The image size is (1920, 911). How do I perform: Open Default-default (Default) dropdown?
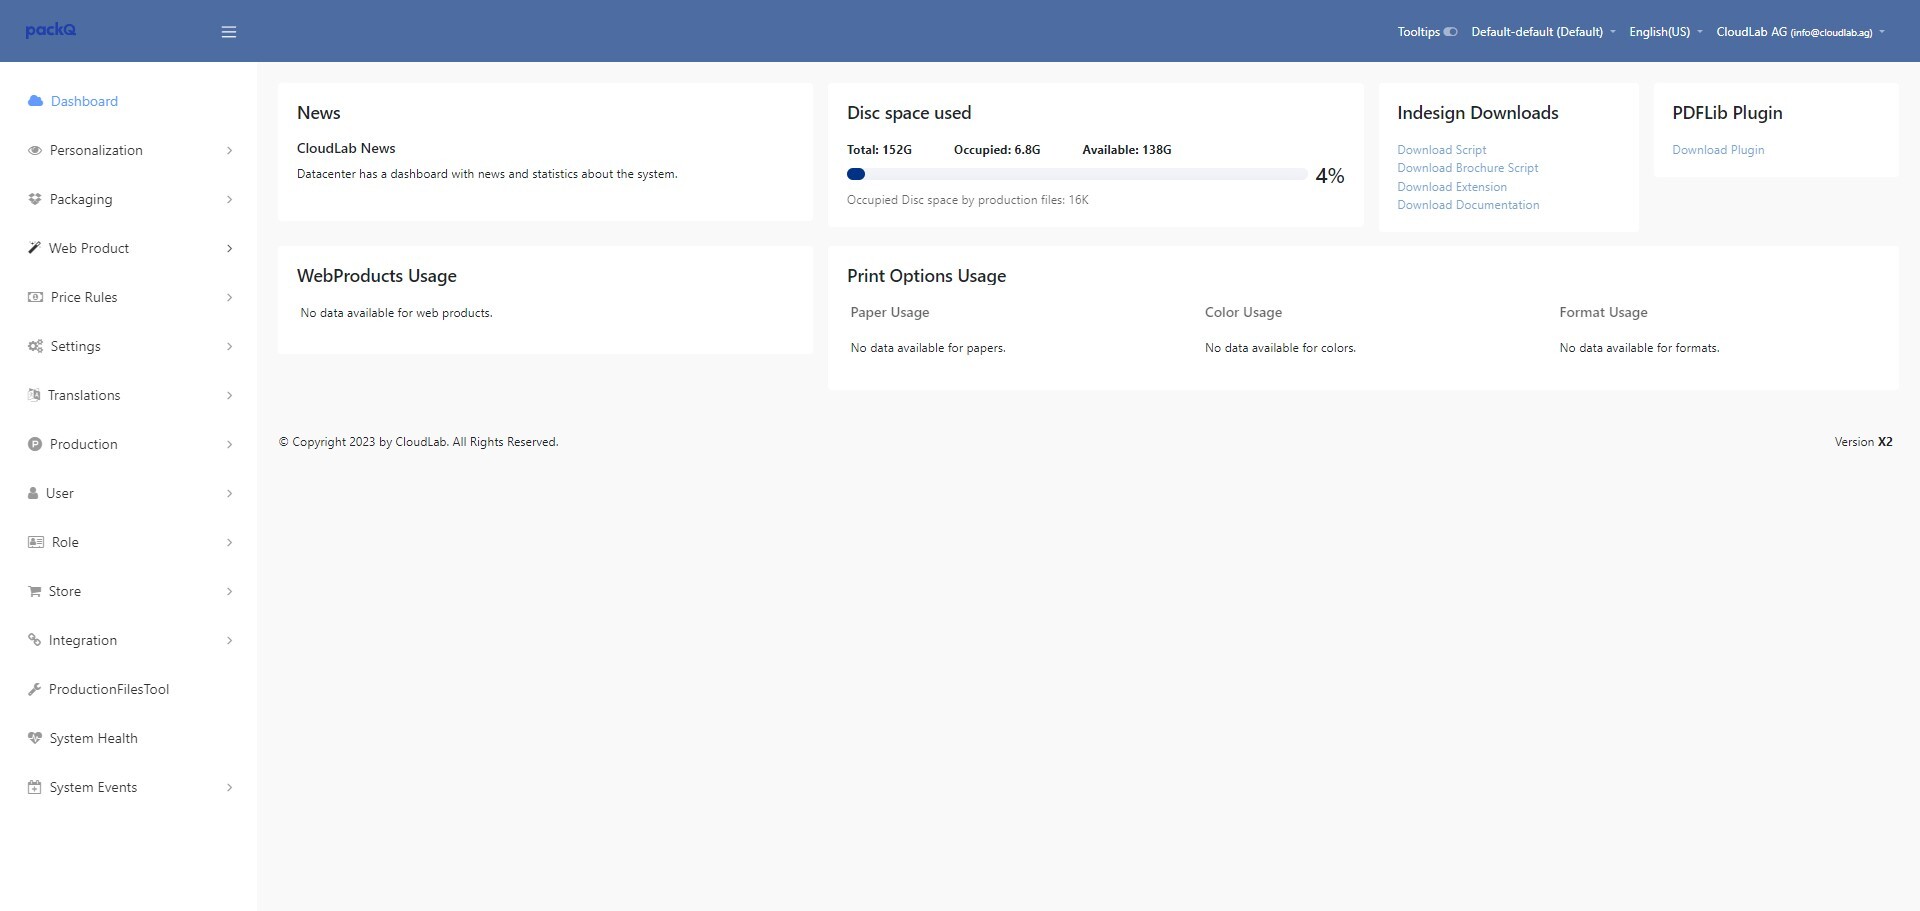coord(1543,32)
